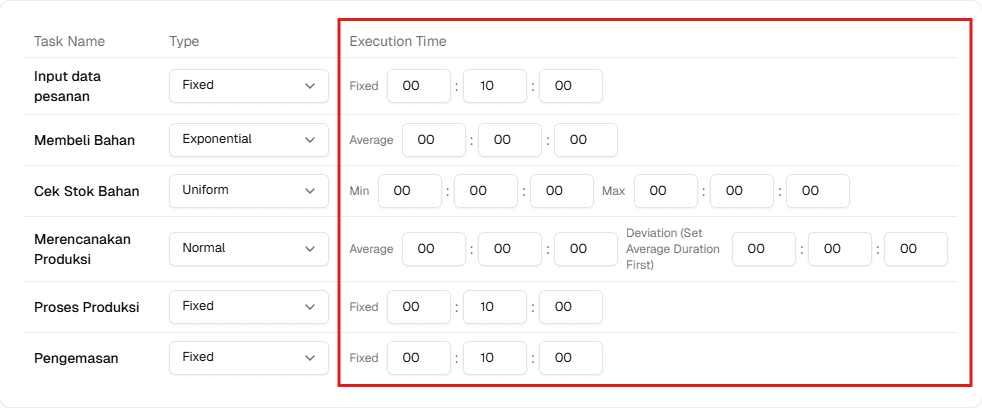The image size is (982, 408).
Task: Open Type dropdown for Merencanakan Produksi
Action: click(x=248, y=248)
